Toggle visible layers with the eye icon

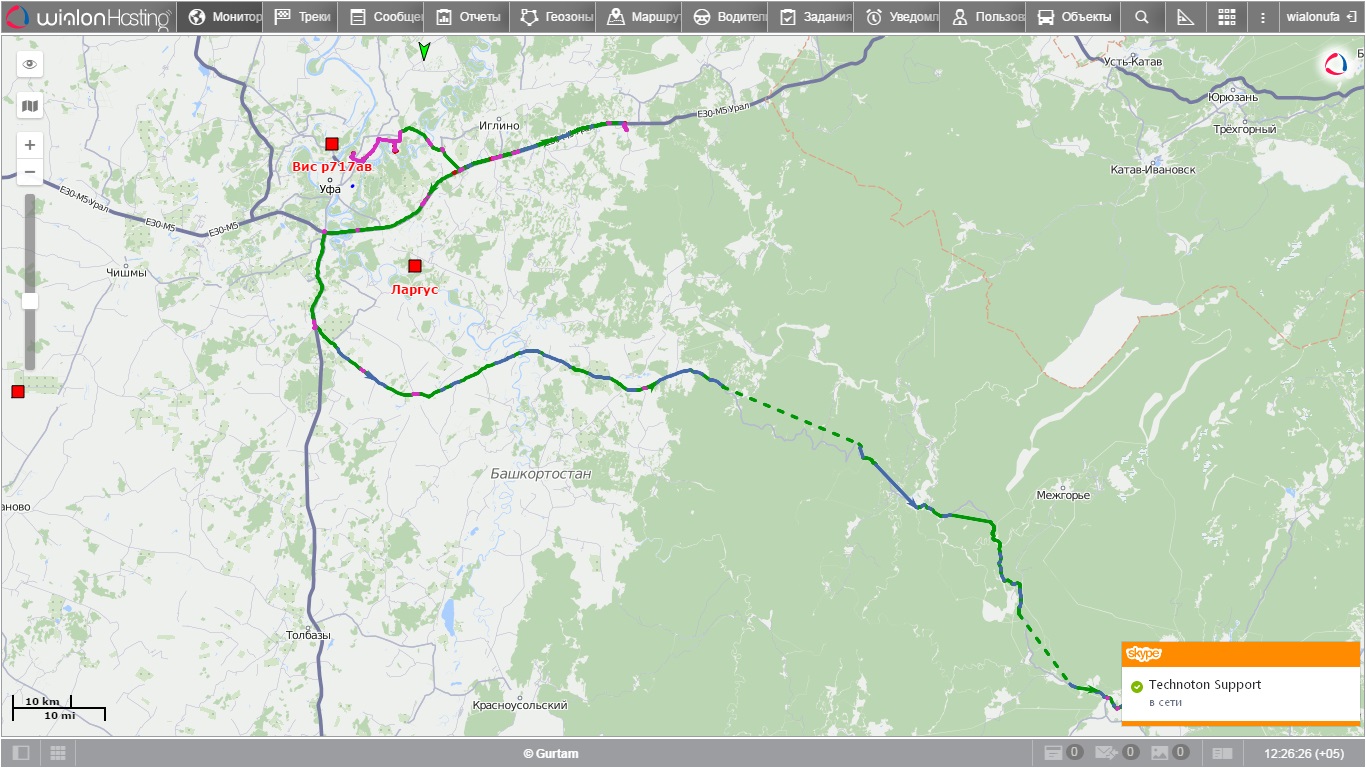pos(30,64)
